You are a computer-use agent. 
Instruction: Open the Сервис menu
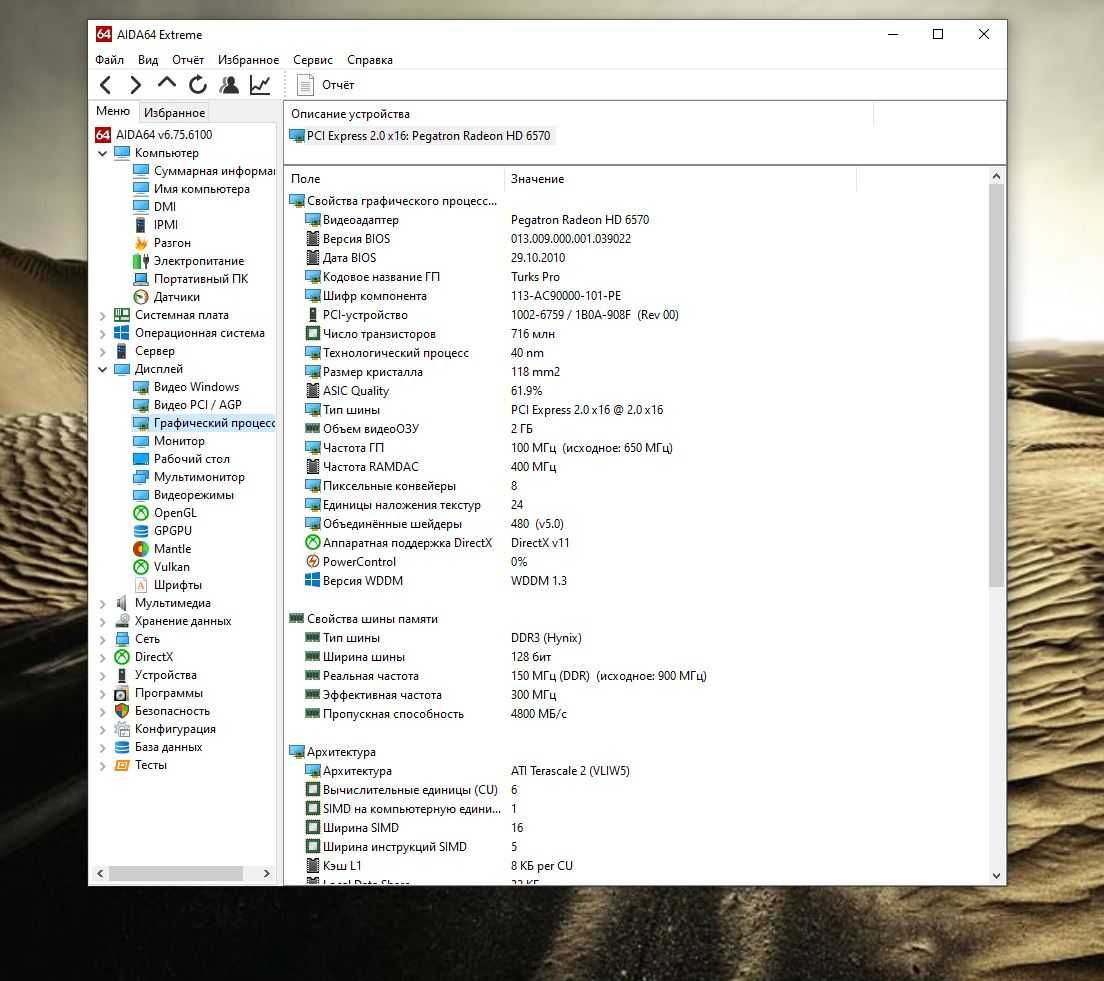313,60
